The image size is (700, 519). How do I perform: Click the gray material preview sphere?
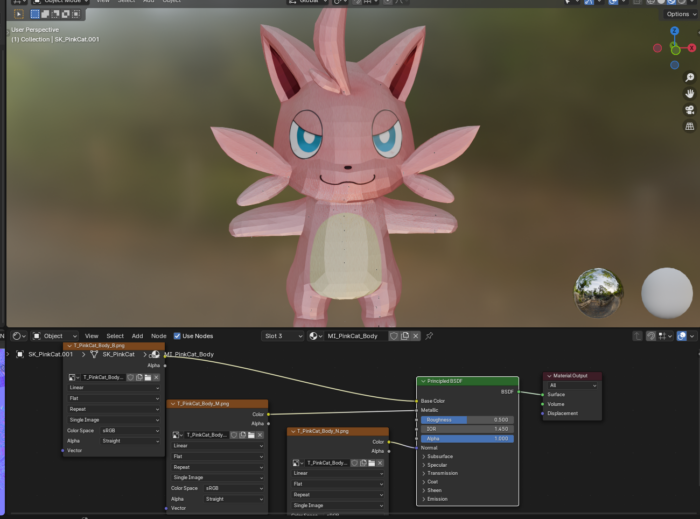pos(667,293)
